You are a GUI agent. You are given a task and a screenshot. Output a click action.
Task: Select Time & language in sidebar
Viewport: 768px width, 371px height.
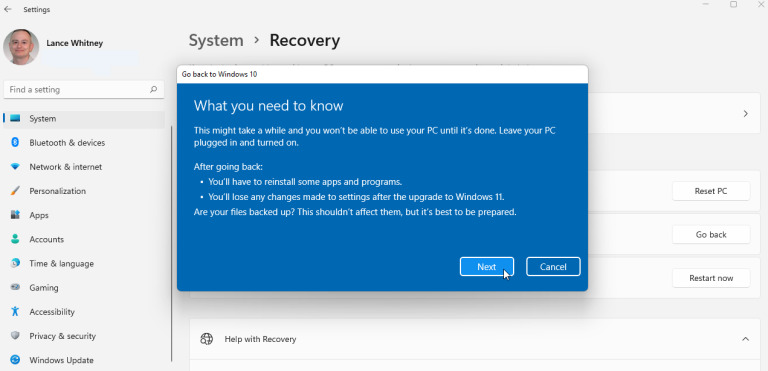(84, 263)
